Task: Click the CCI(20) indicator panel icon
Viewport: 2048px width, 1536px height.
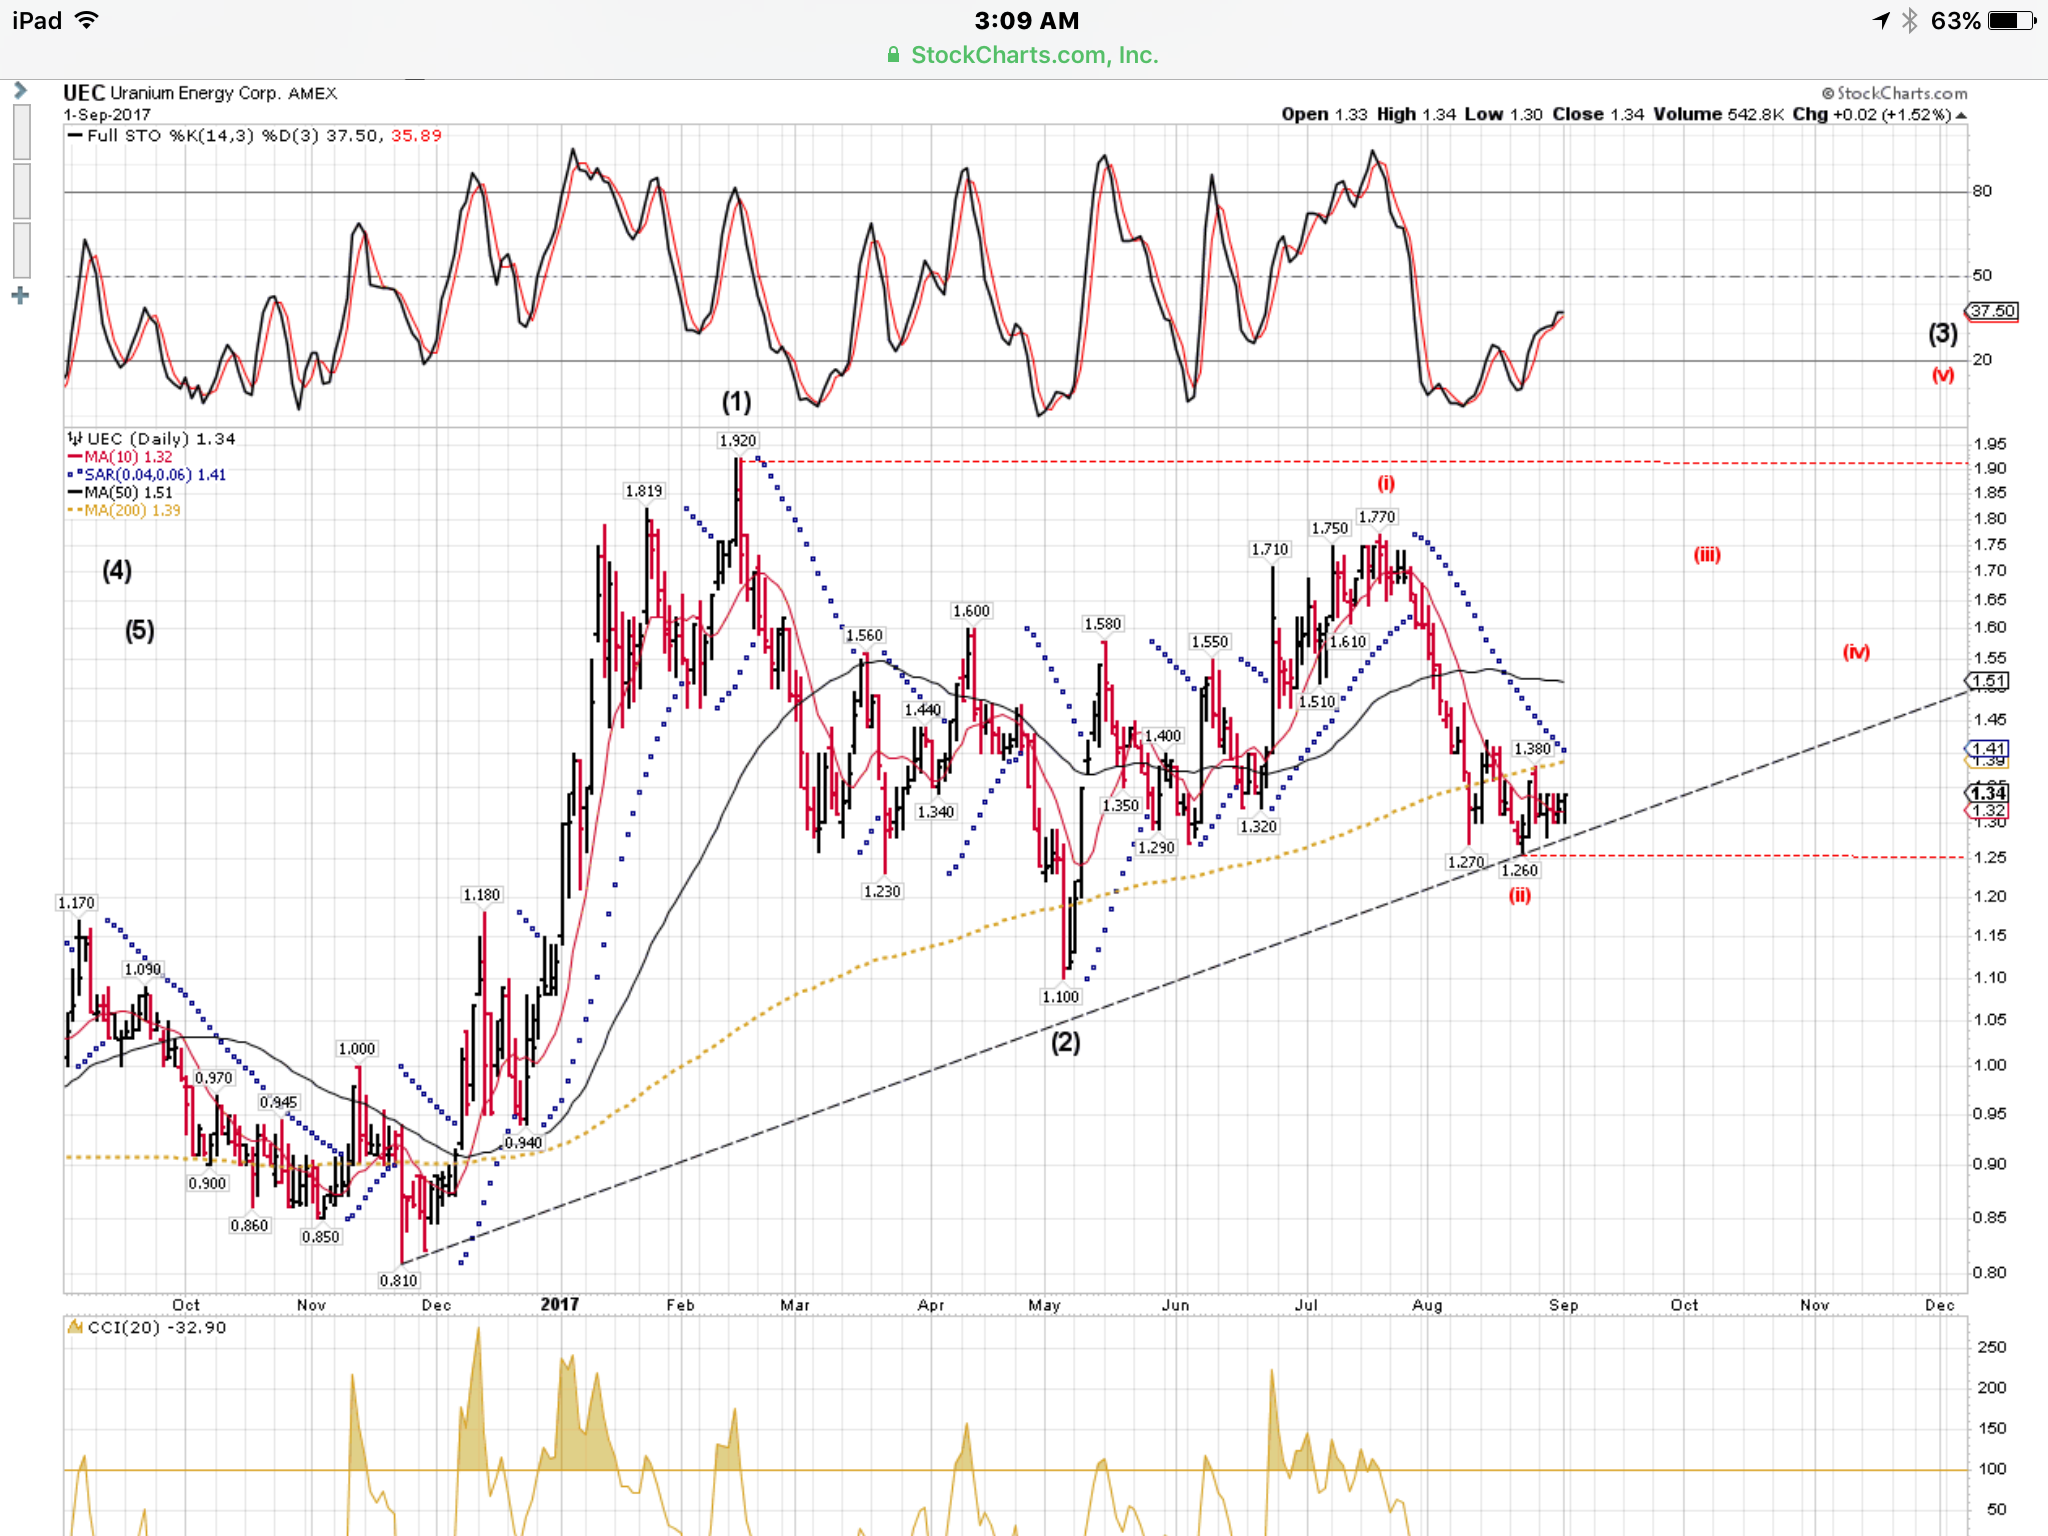Action: [x=75, y=1327]
